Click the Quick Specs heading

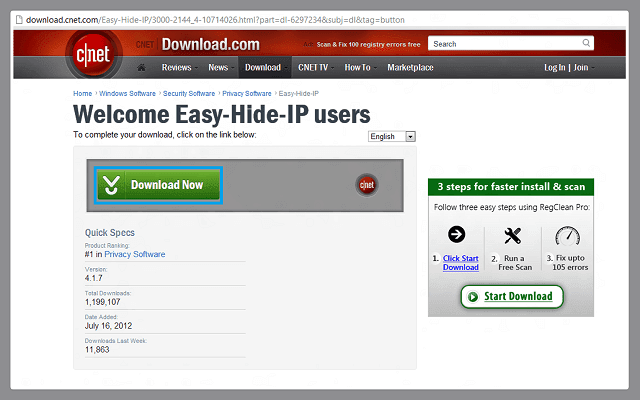(110, 233)
